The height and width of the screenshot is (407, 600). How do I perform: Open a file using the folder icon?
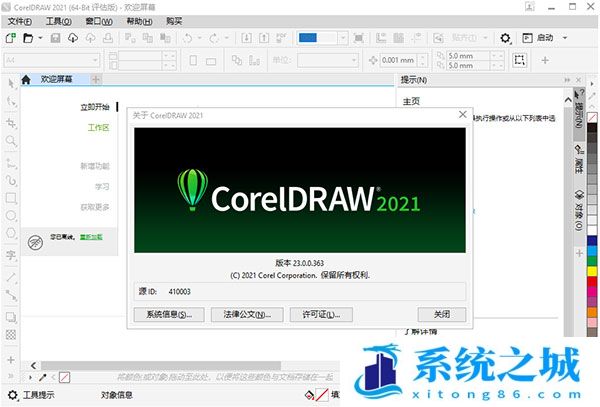28,38
